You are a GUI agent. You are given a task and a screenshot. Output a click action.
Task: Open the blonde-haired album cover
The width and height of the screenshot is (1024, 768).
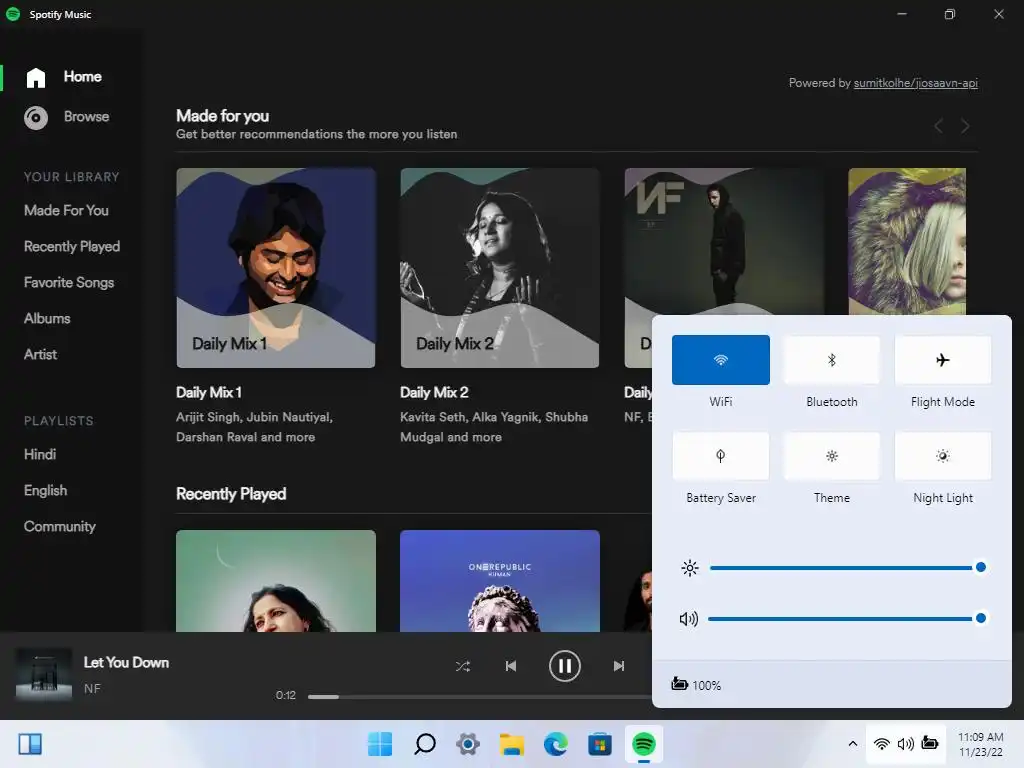pos(907,242)
